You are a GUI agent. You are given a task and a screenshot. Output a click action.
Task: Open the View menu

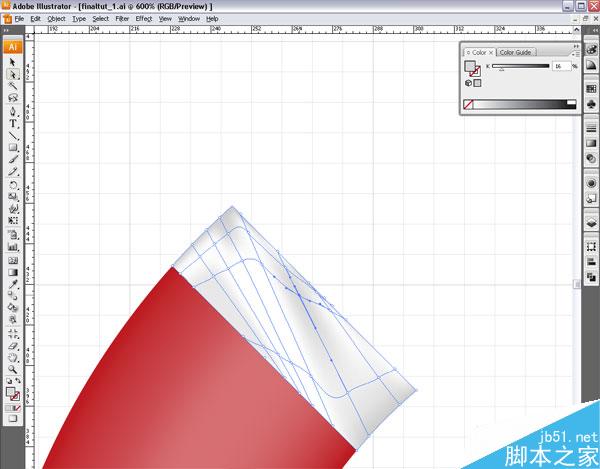click(165, 19)
